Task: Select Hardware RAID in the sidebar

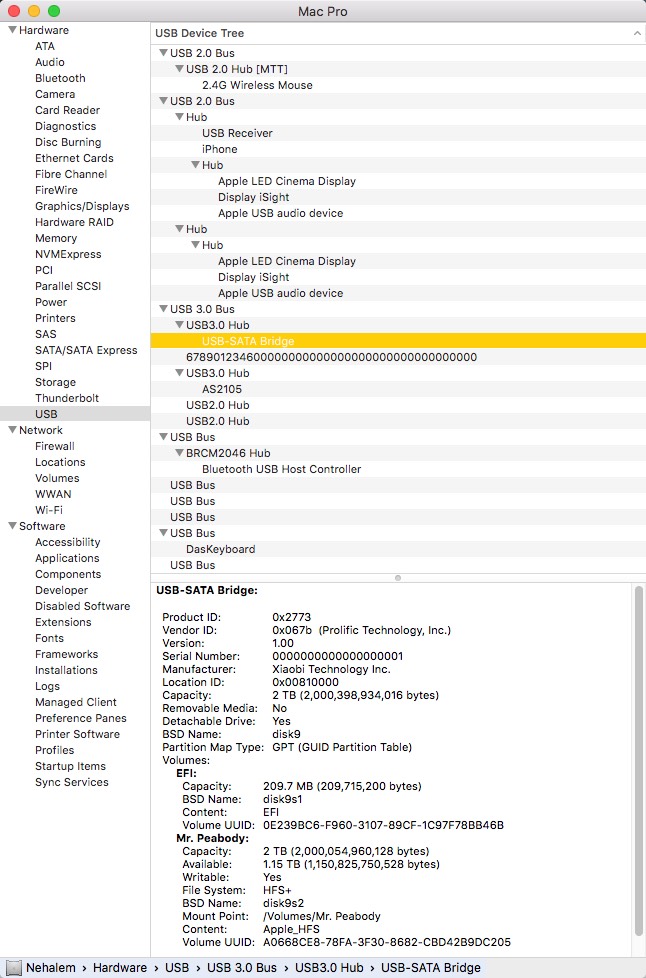Action: click(74, 222)
